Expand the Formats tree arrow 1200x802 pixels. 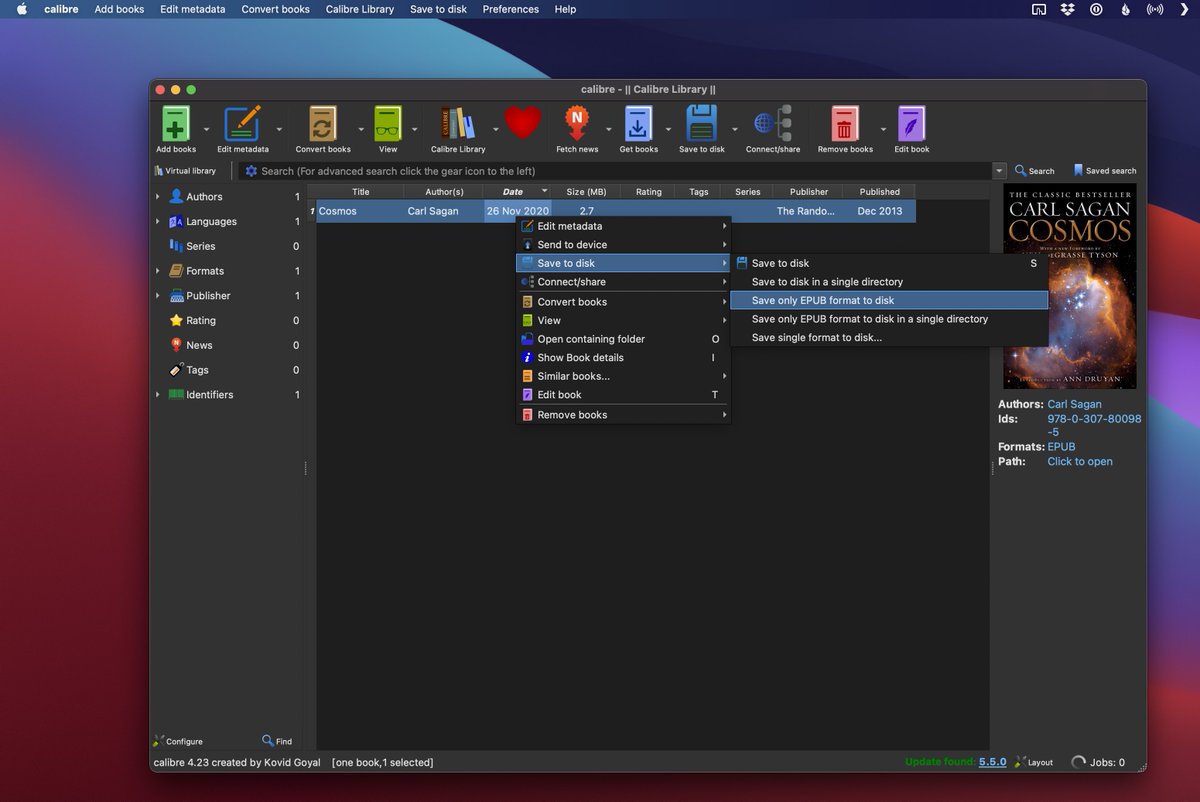click(158, 271)
